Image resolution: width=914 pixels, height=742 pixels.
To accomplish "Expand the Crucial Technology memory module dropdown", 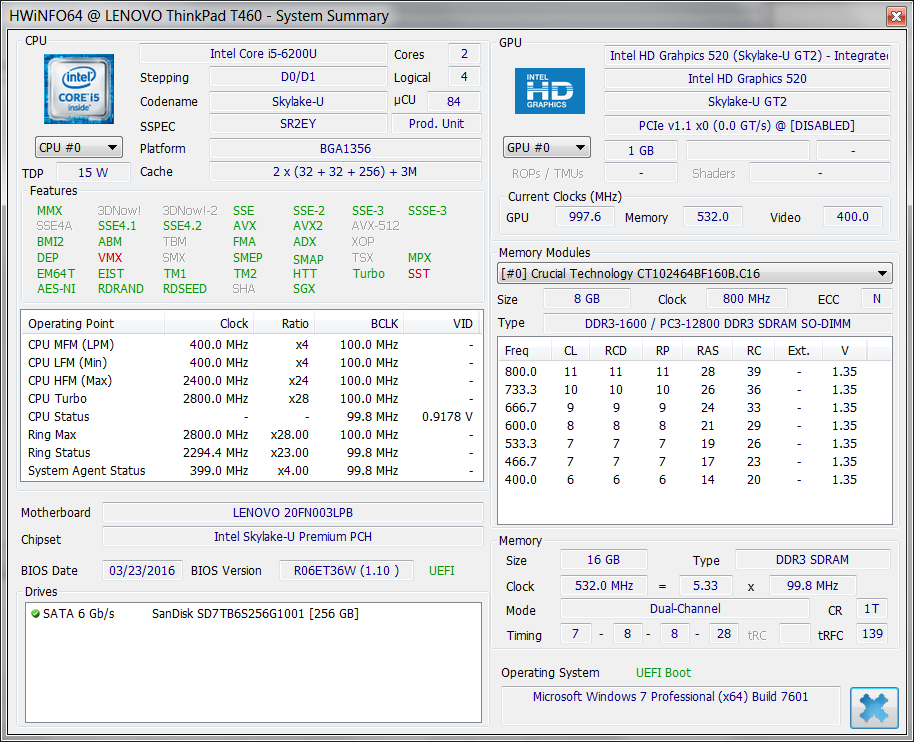I will [694, 273].
